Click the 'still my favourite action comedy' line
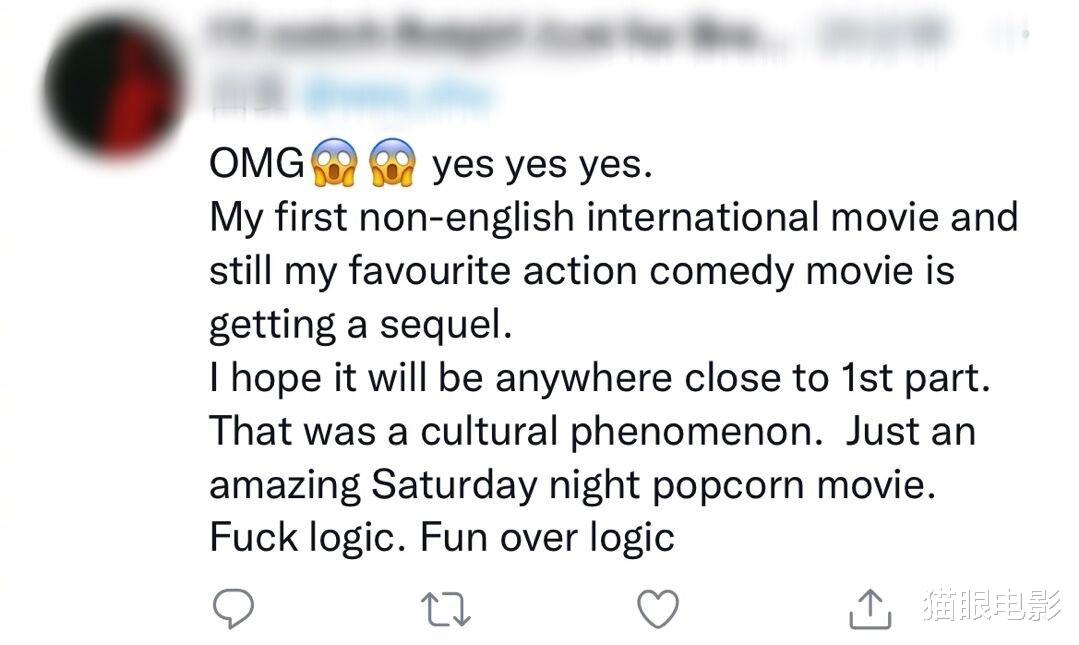 pos(582,270)
